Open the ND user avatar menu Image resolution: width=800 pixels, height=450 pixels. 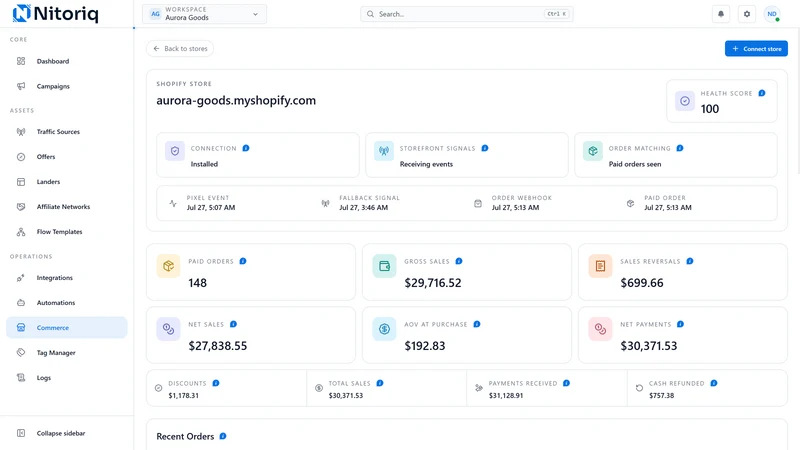click(x=772, y=14)
